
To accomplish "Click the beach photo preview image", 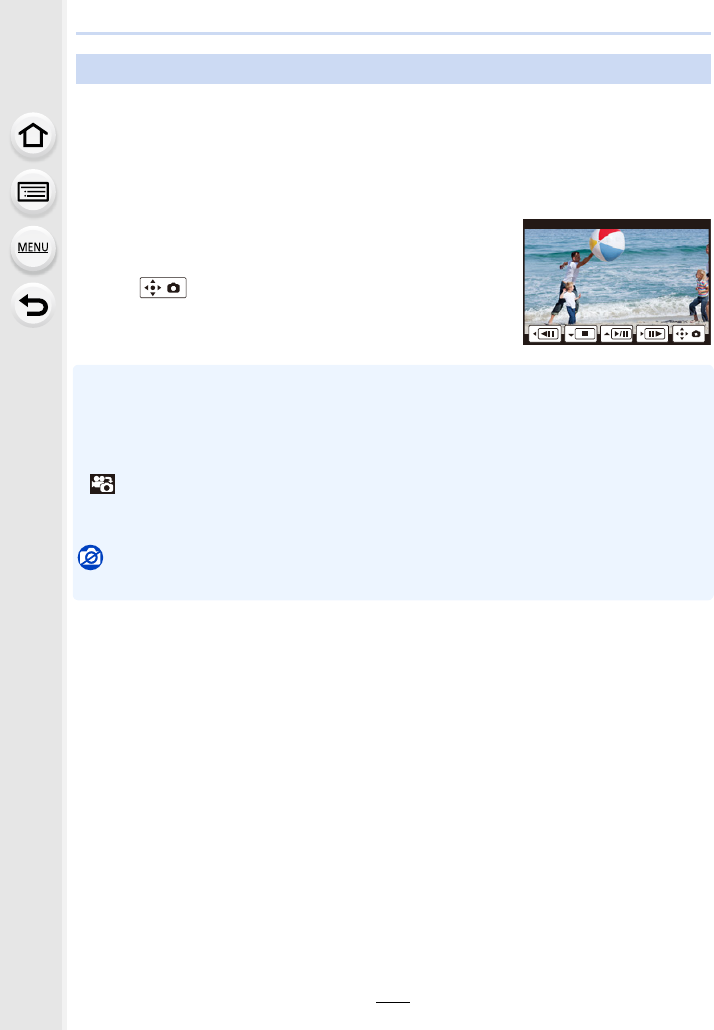I will click(x=617, y=282).
